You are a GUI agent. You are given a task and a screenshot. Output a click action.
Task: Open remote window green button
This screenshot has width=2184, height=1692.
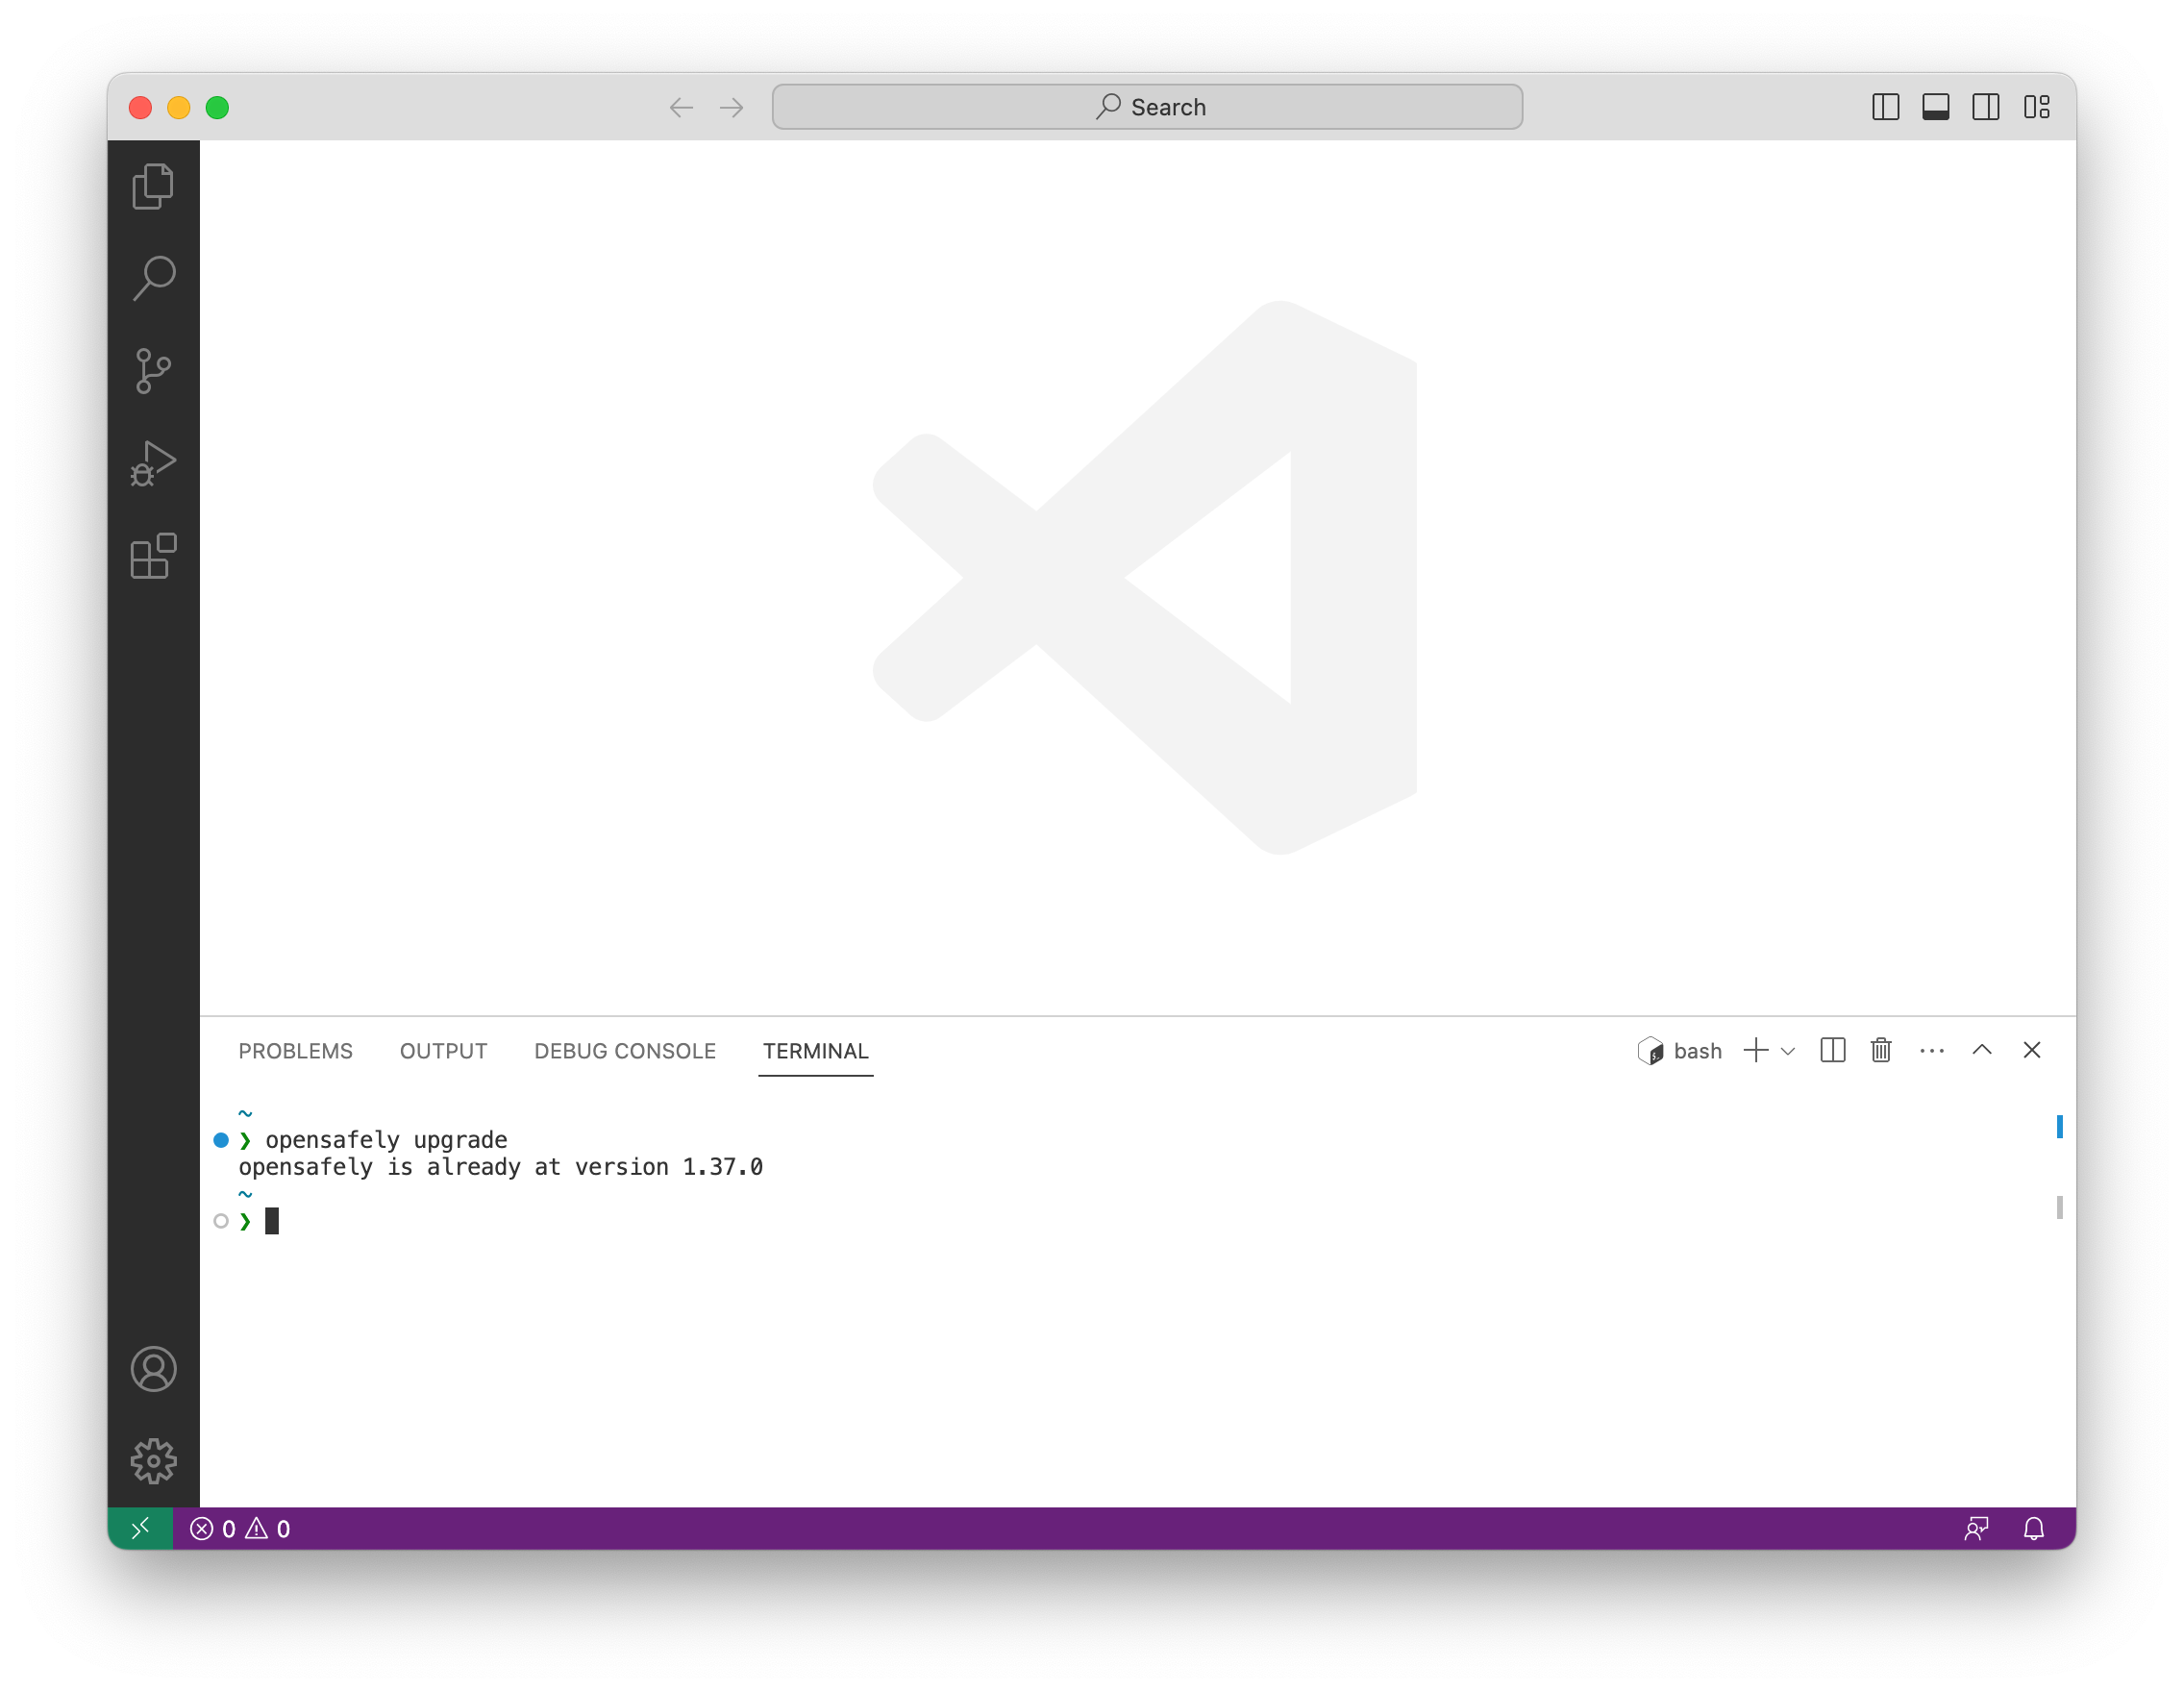[140, 1529]
